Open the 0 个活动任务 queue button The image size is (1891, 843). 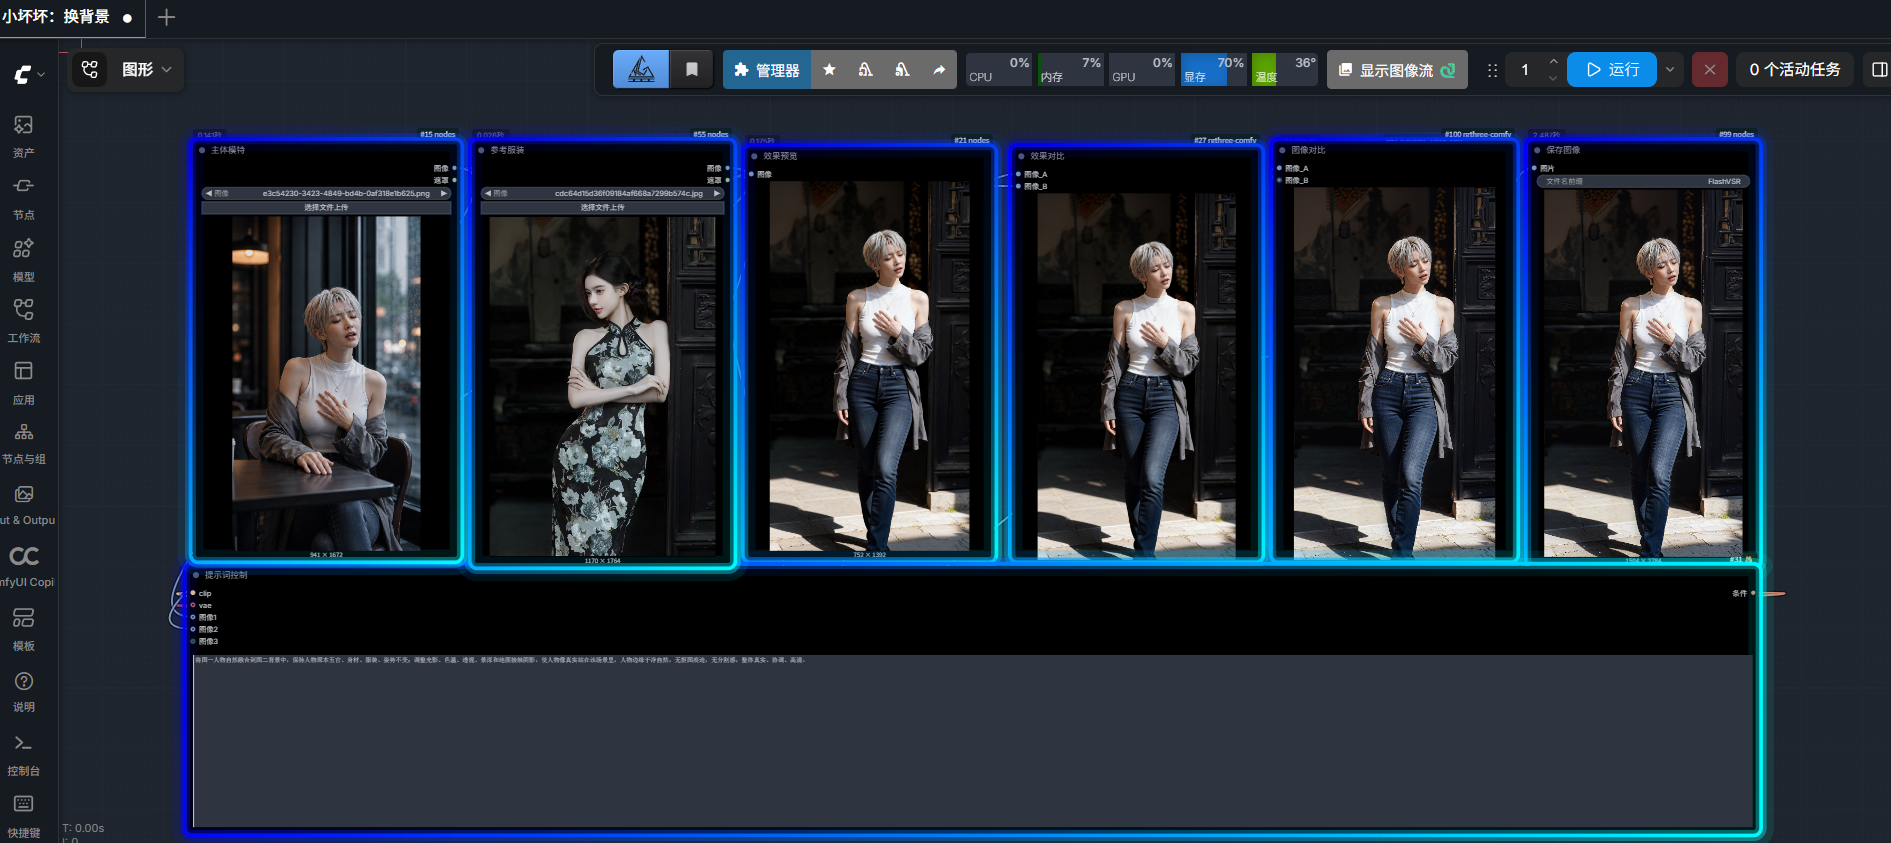1795,70
